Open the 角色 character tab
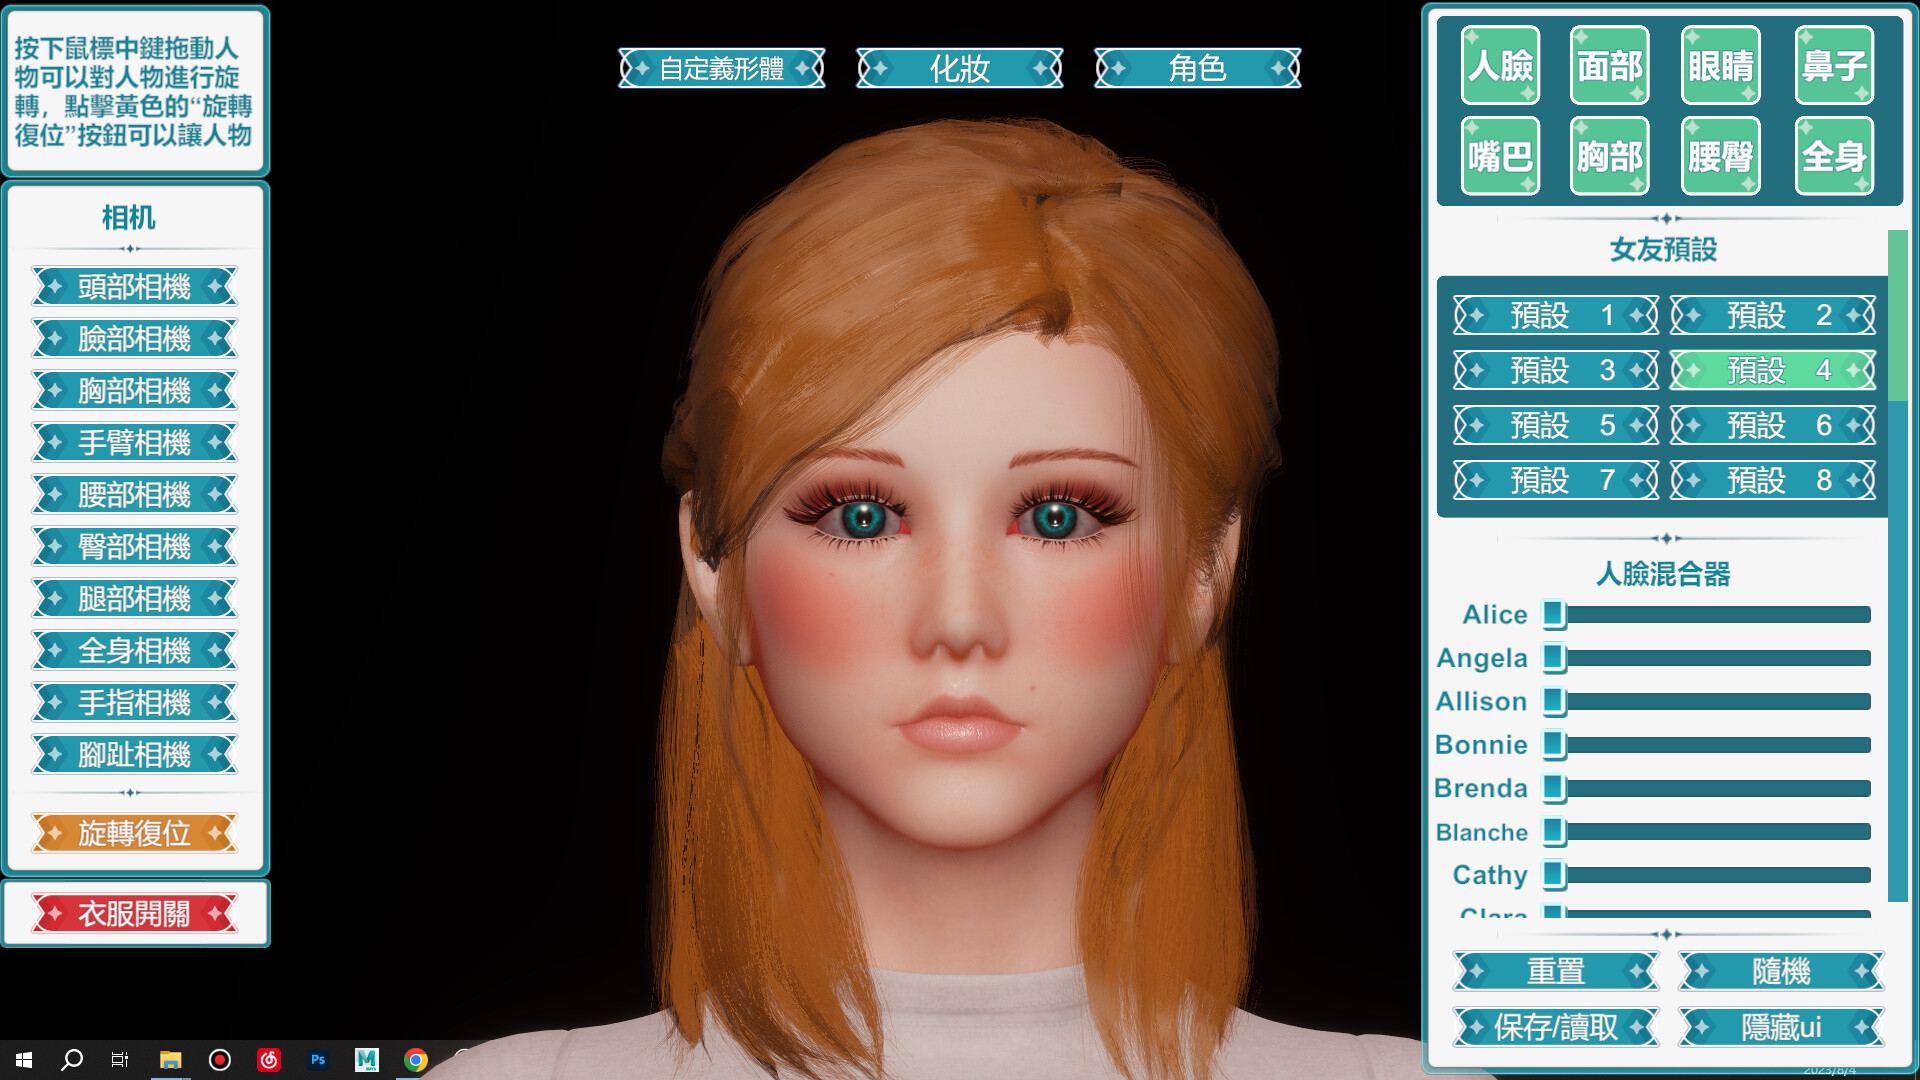Viewport: 1920px width, 1080px height. tap(1197, 69)
